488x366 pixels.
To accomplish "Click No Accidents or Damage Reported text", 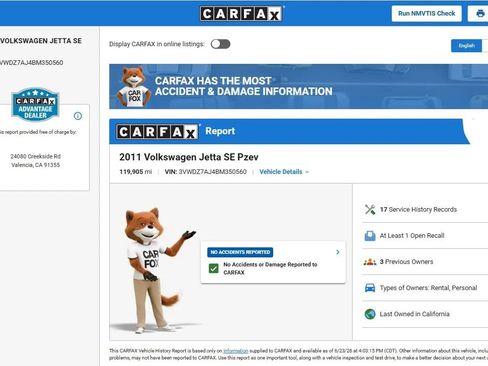I will [x=270, y=268].
